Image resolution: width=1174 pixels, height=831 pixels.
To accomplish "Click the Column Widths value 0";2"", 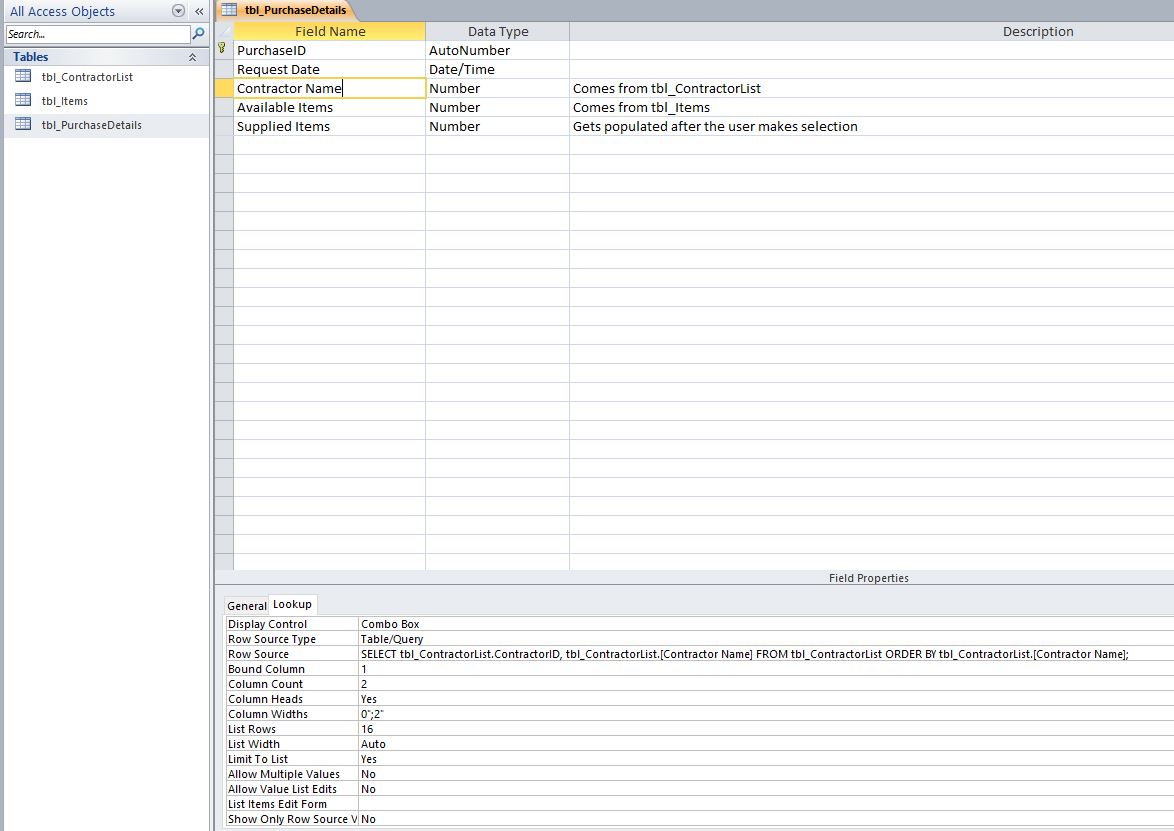I will point(766,713).
